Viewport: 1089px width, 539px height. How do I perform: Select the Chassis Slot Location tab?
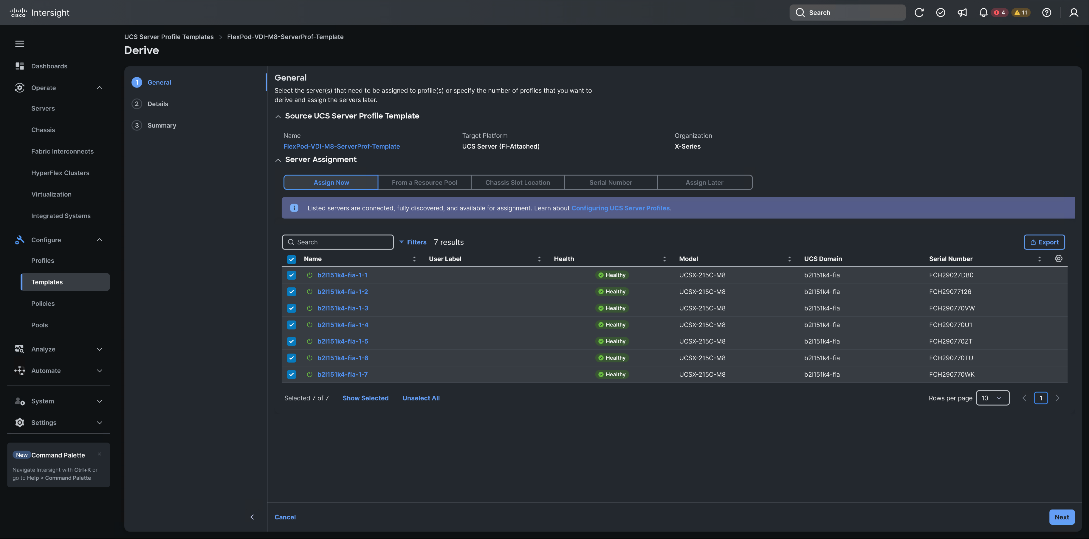[x=517, y=183]
